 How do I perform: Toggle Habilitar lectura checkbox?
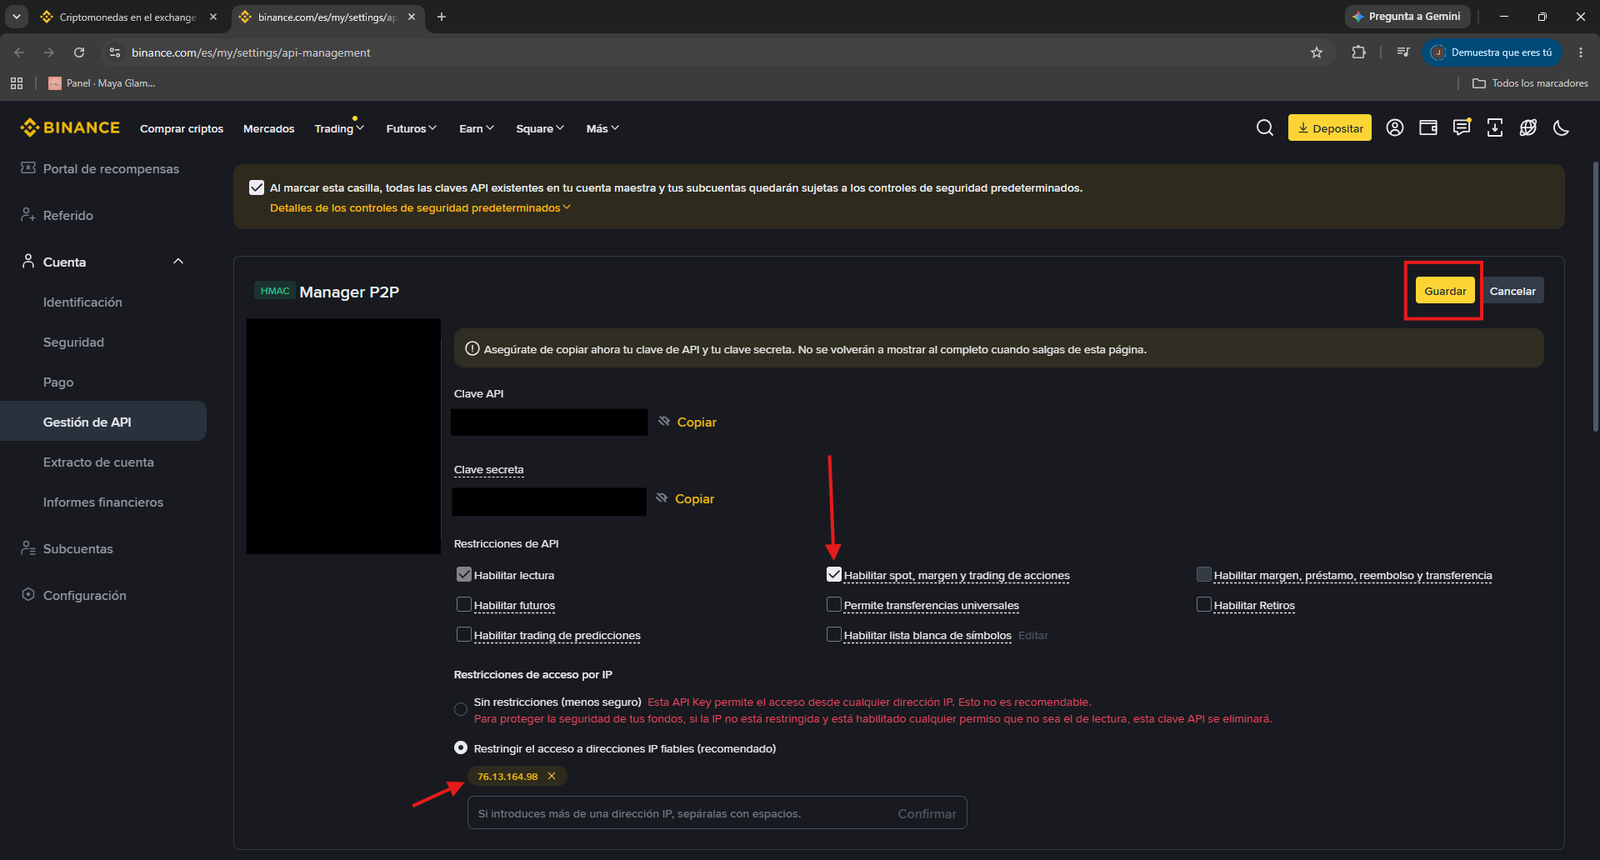(x=464, y=575)
